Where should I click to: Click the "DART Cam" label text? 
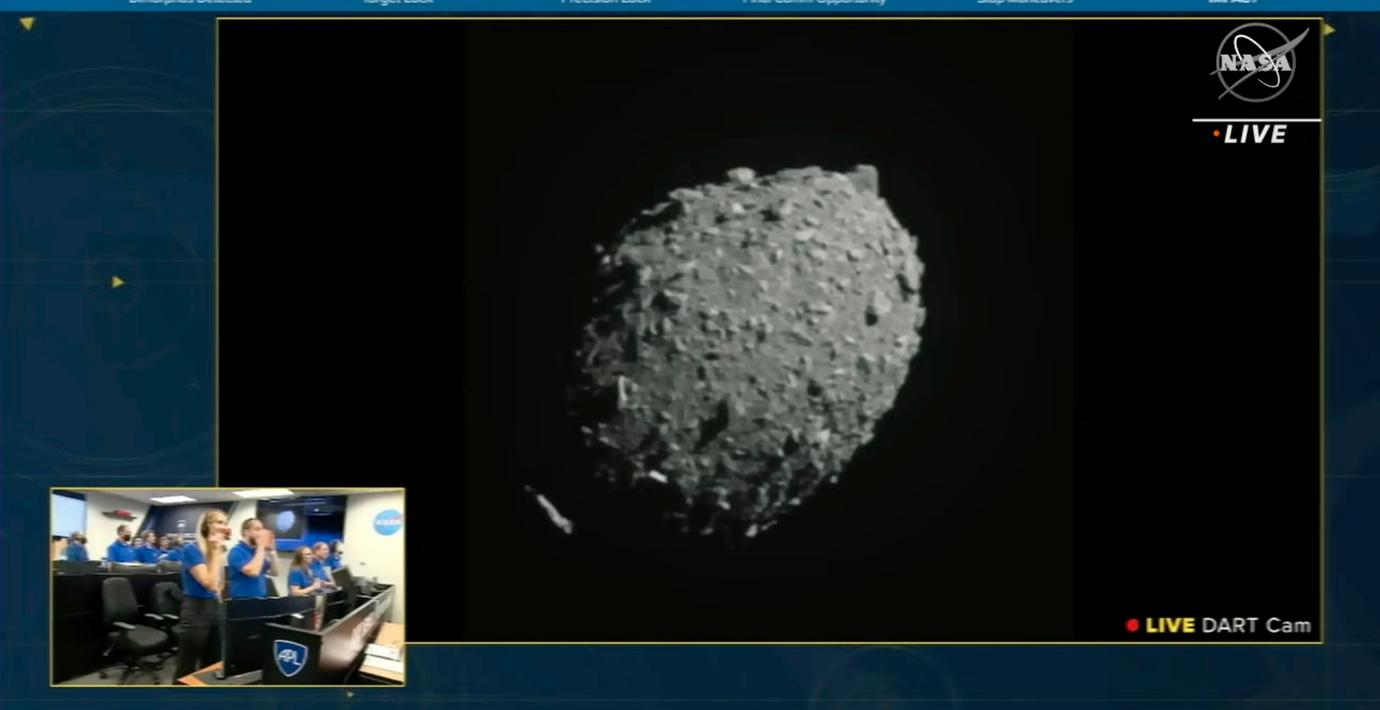1256,625
